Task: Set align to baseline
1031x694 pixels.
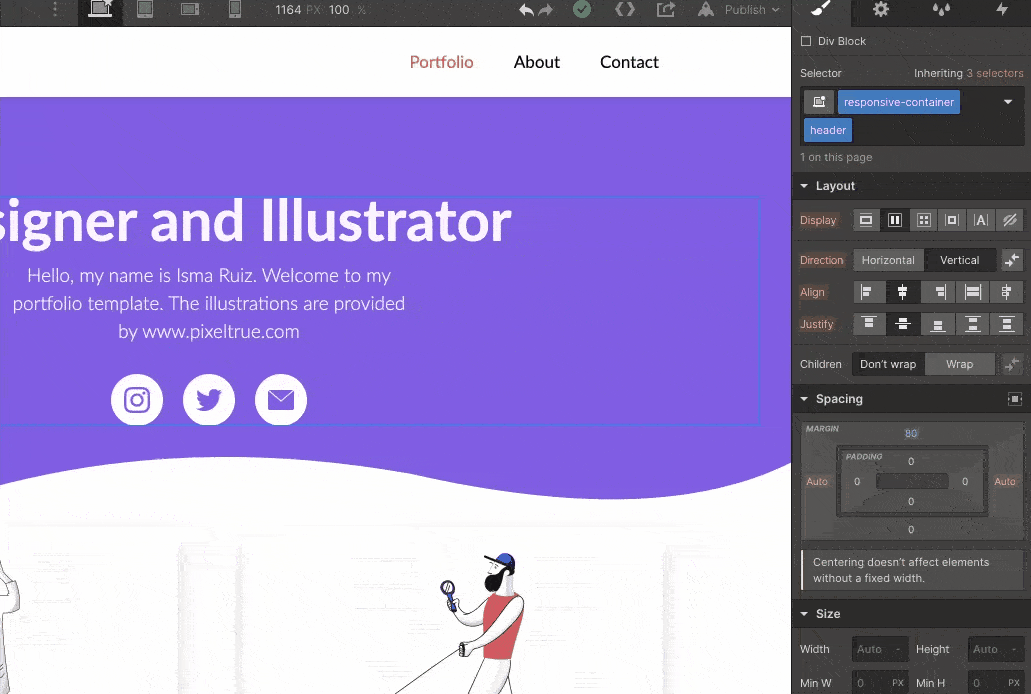Action: [1006, 292]
